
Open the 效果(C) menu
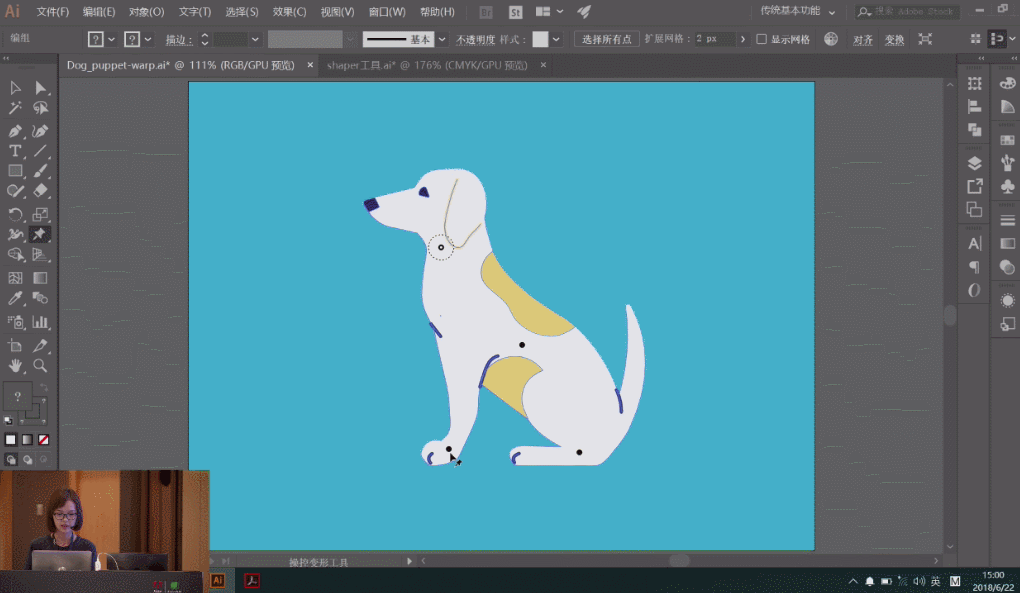pos(290,12)
